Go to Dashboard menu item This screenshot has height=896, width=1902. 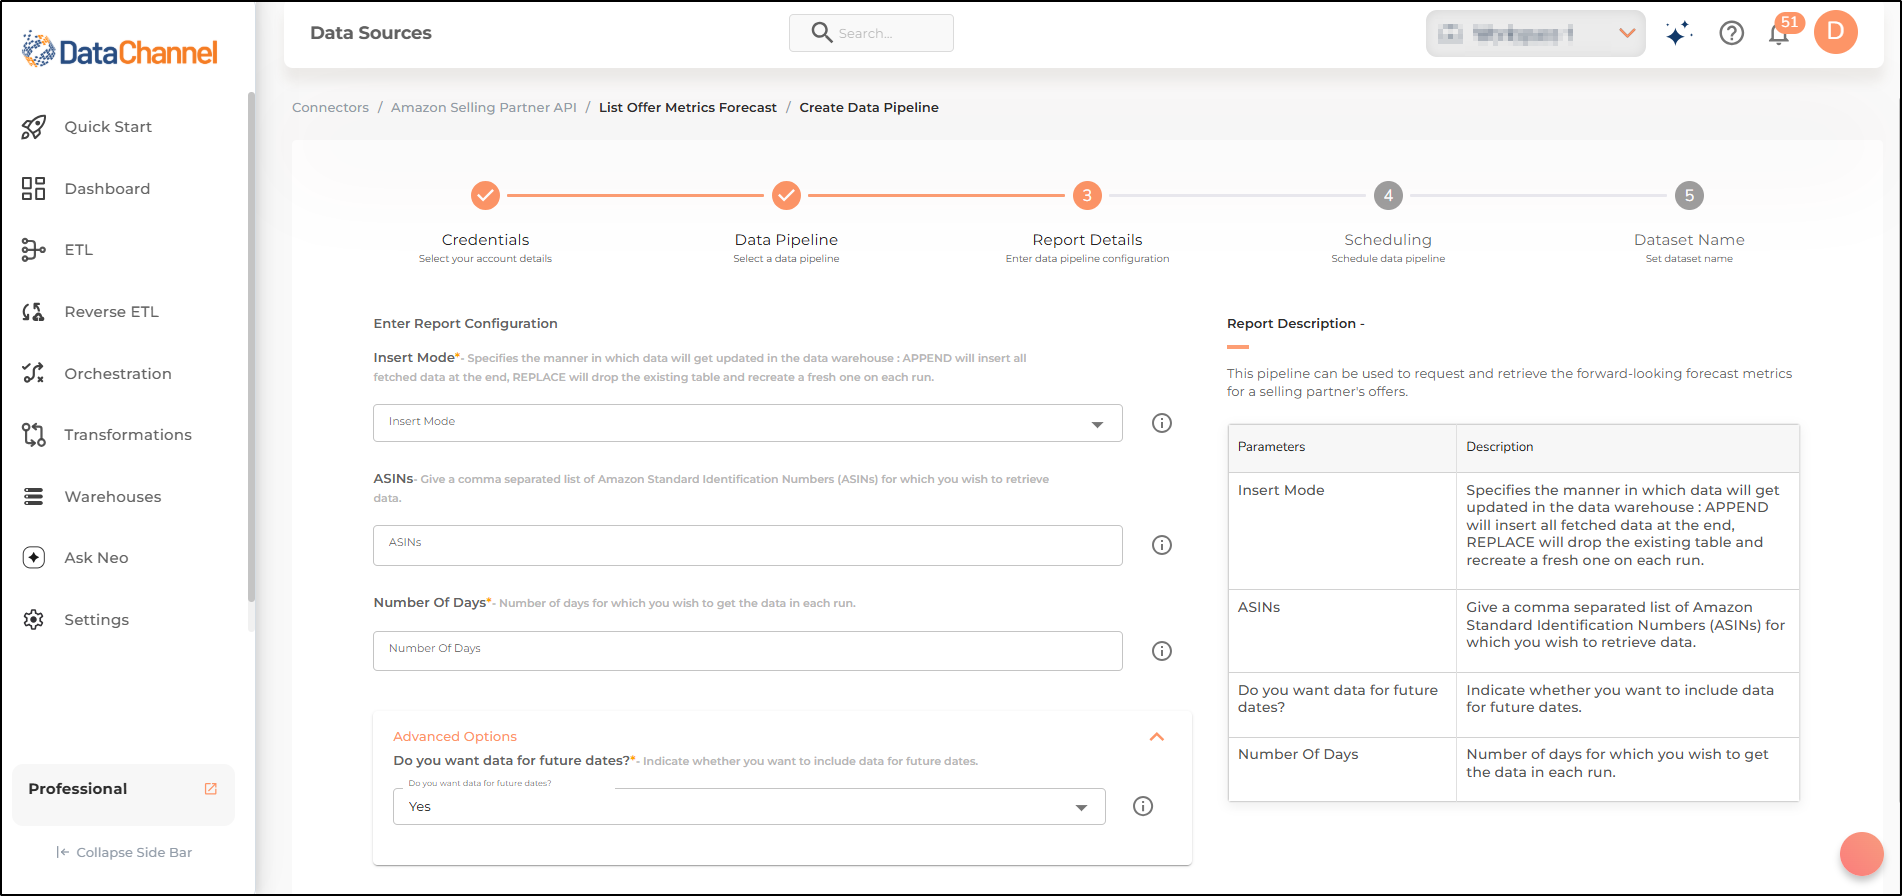[x=107, y=189]
